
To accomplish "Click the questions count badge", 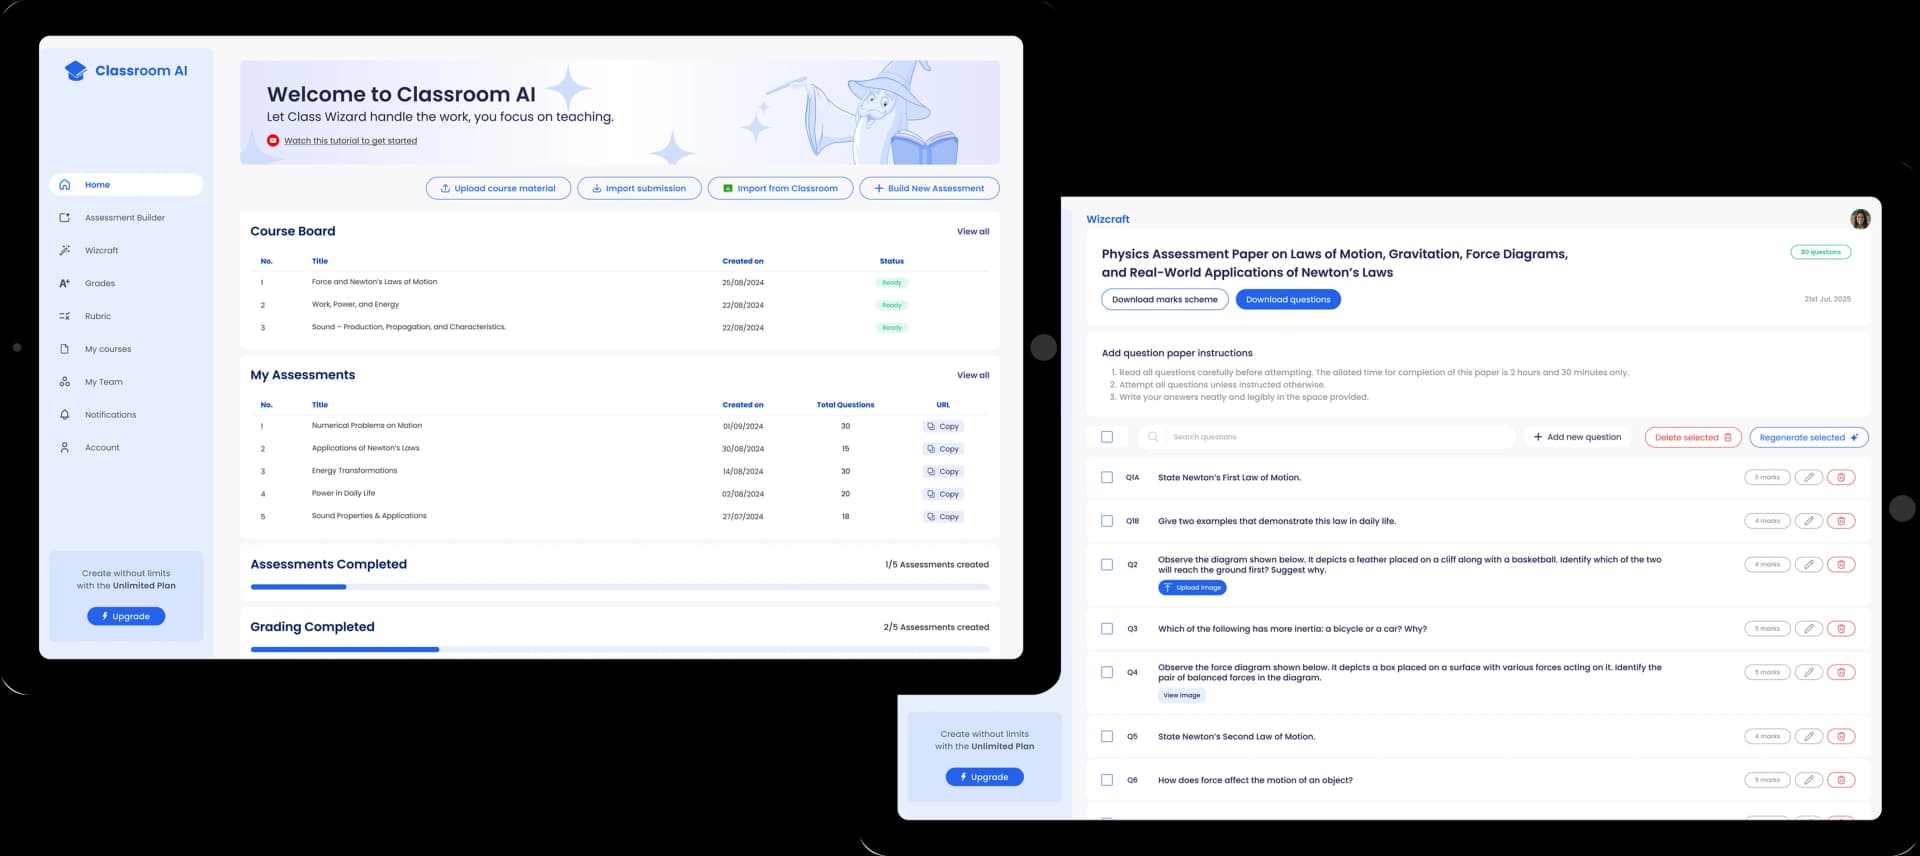I will 1820,253.
